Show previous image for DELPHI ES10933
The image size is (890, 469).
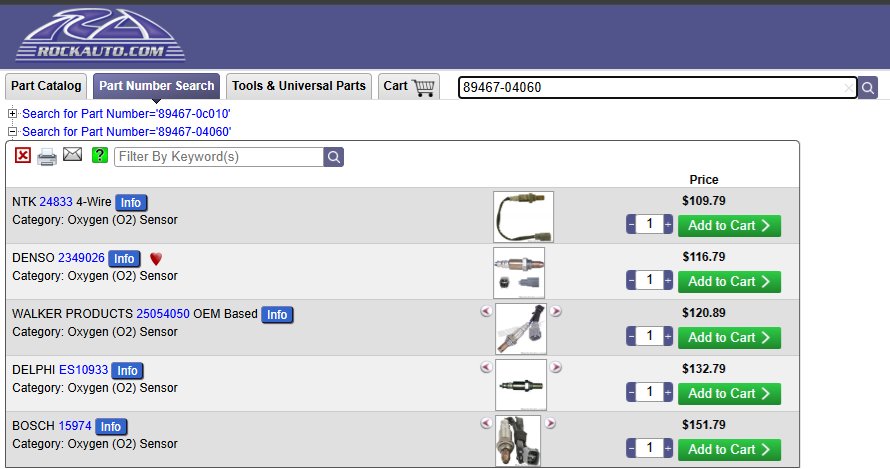coord(486,367)
